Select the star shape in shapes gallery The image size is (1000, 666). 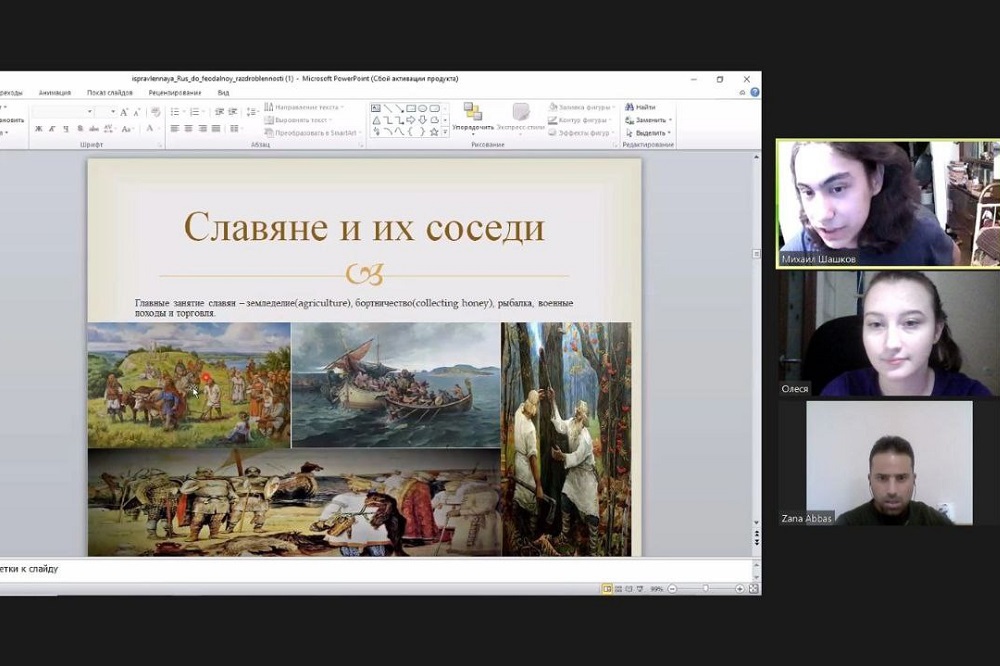pyautogui.click(x=434, y=131)
